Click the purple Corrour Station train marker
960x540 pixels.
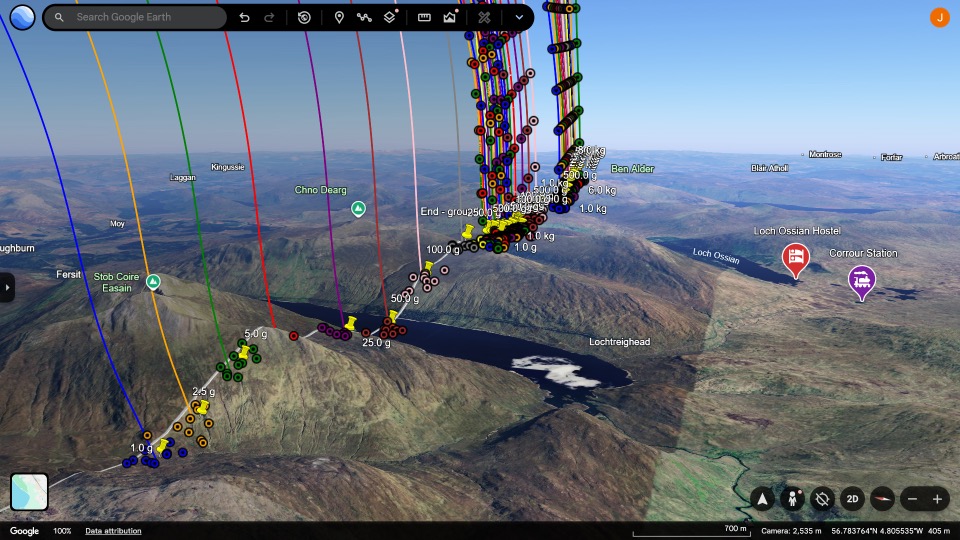click(x=861, y=282)
